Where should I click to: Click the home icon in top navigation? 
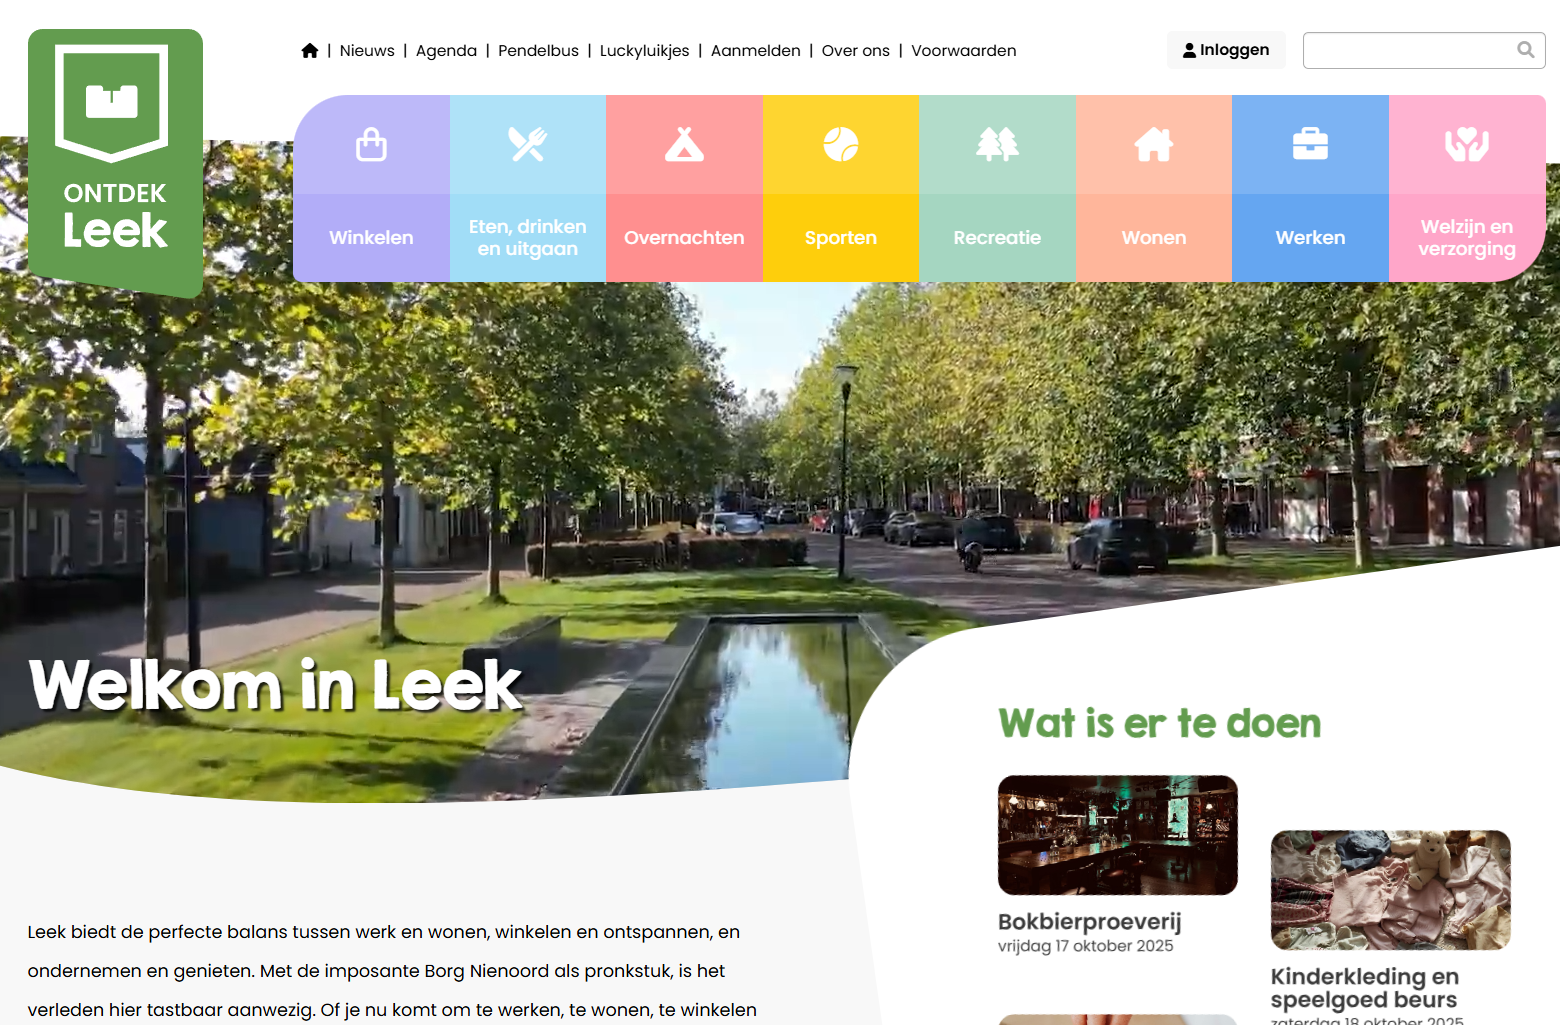tap(310, 51)
